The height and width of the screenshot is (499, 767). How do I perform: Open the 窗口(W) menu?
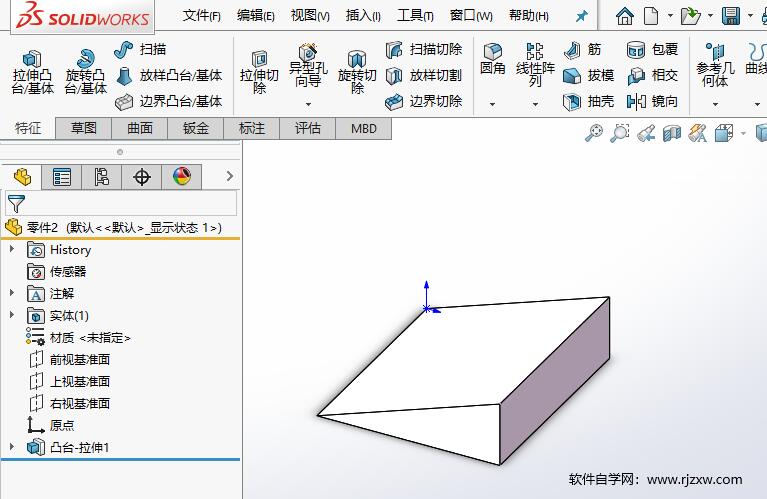(471, 16)
